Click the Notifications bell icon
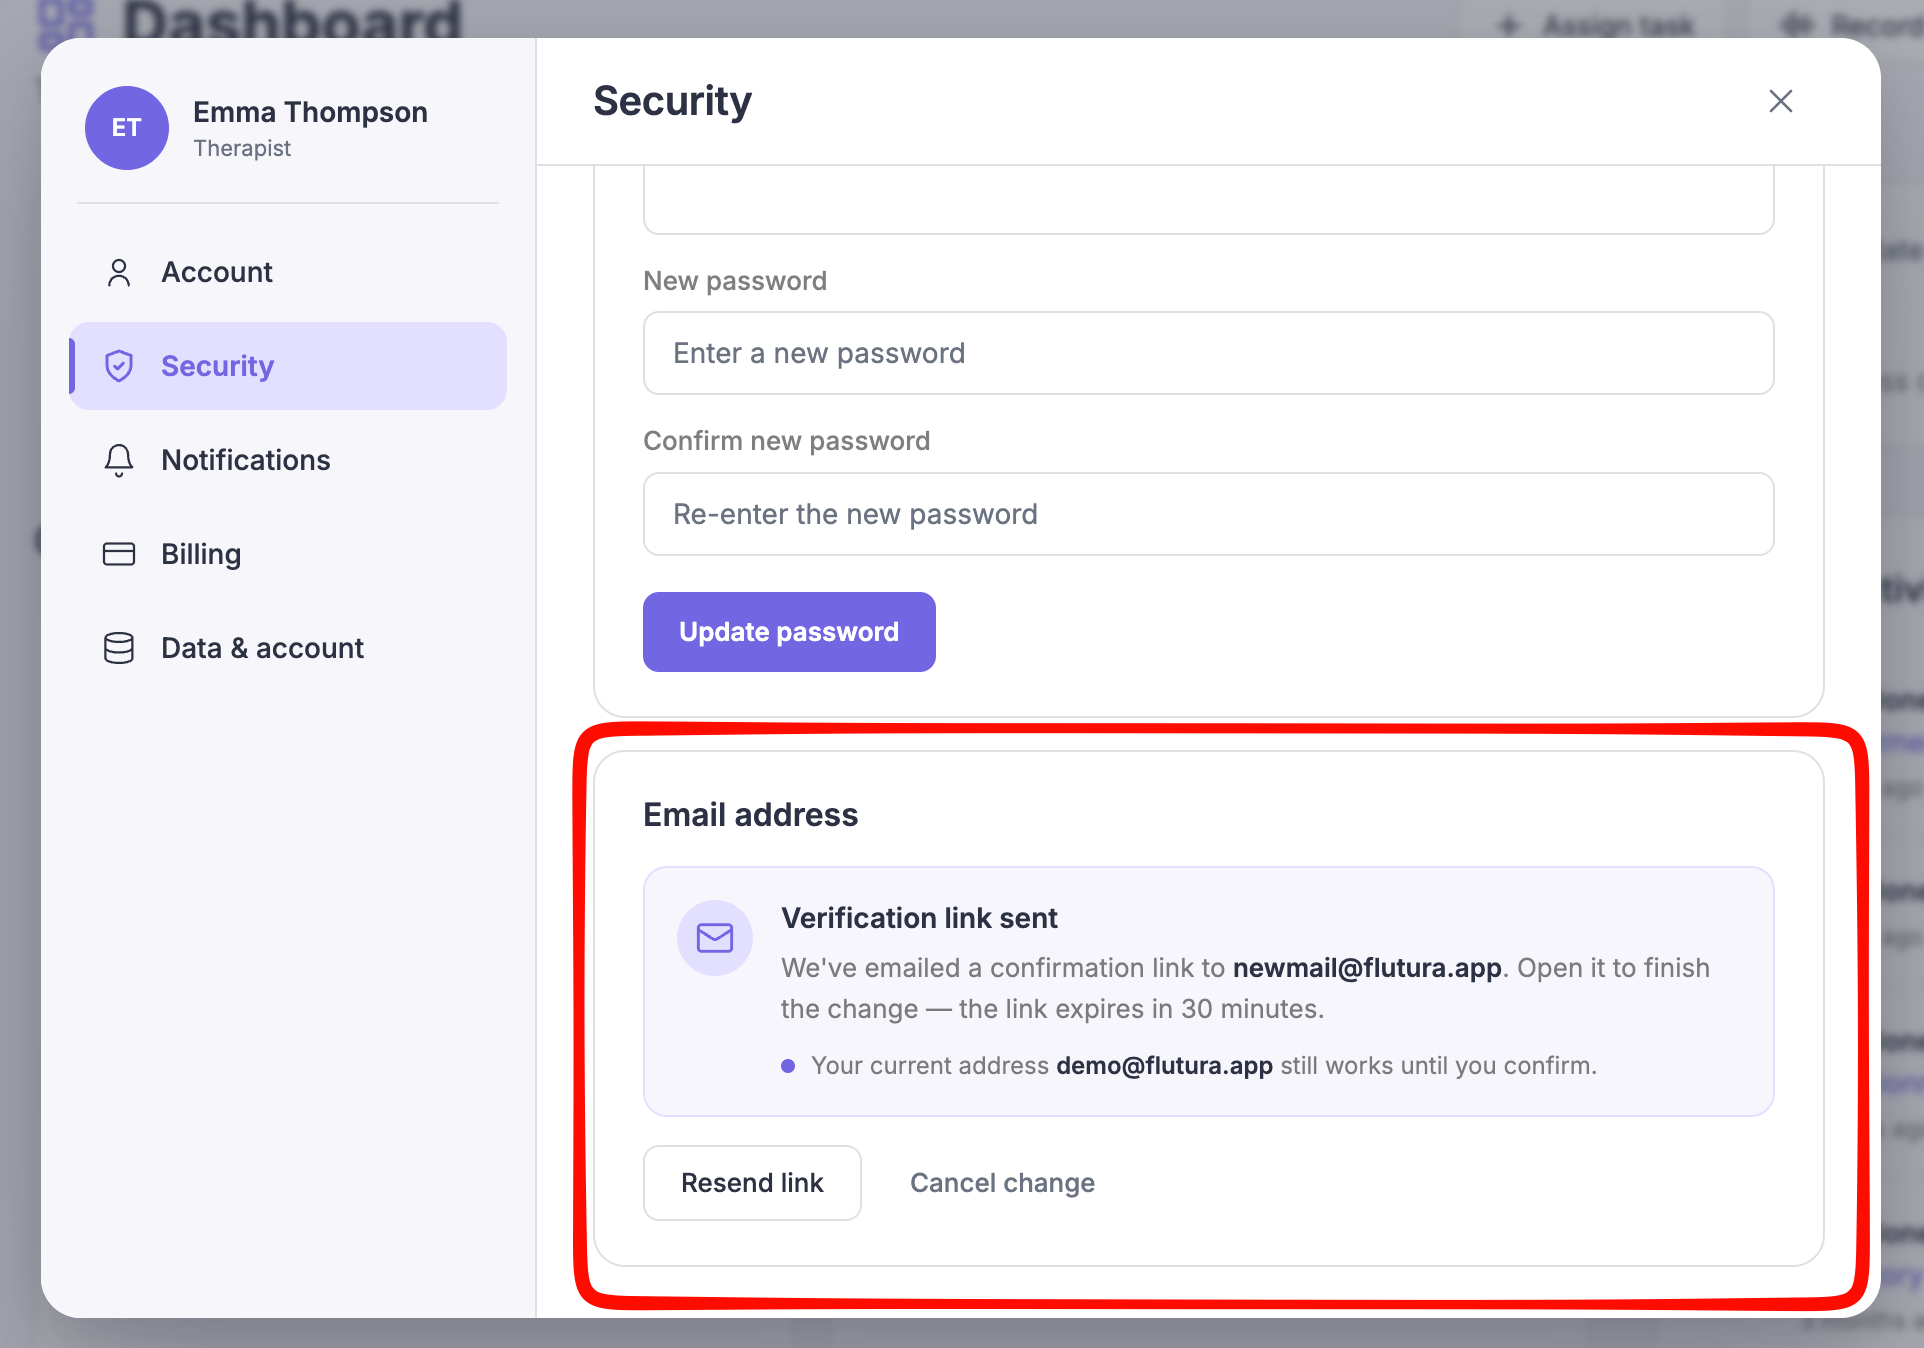This screenshot has width=1924, height=1348. [119, 460]
